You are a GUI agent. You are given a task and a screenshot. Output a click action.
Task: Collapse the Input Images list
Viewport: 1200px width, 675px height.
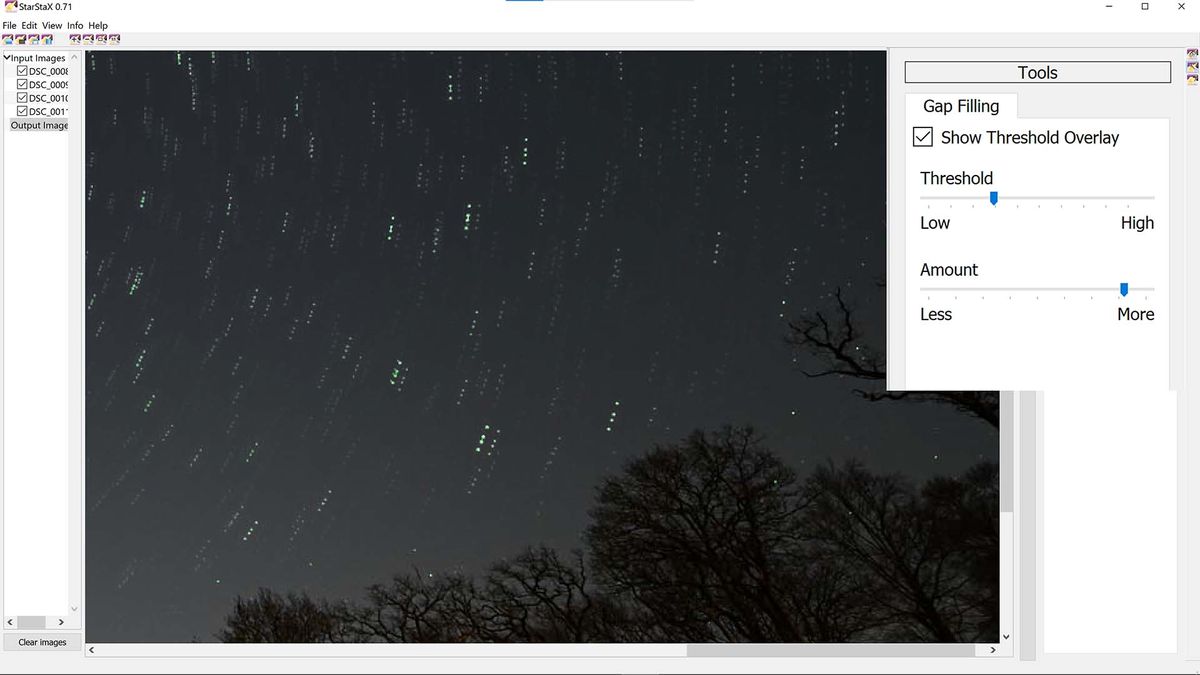point(6,57)
